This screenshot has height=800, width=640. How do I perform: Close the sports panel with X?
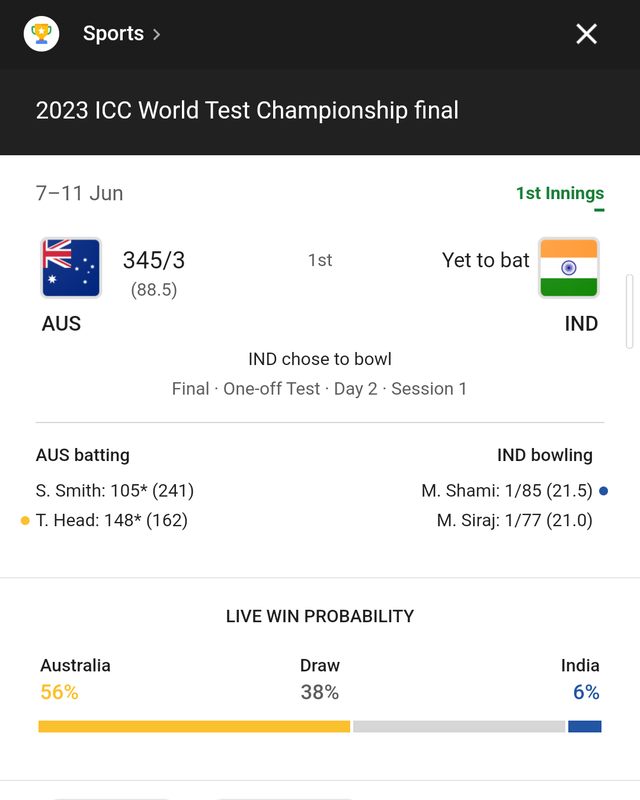[x=586, y=34]
